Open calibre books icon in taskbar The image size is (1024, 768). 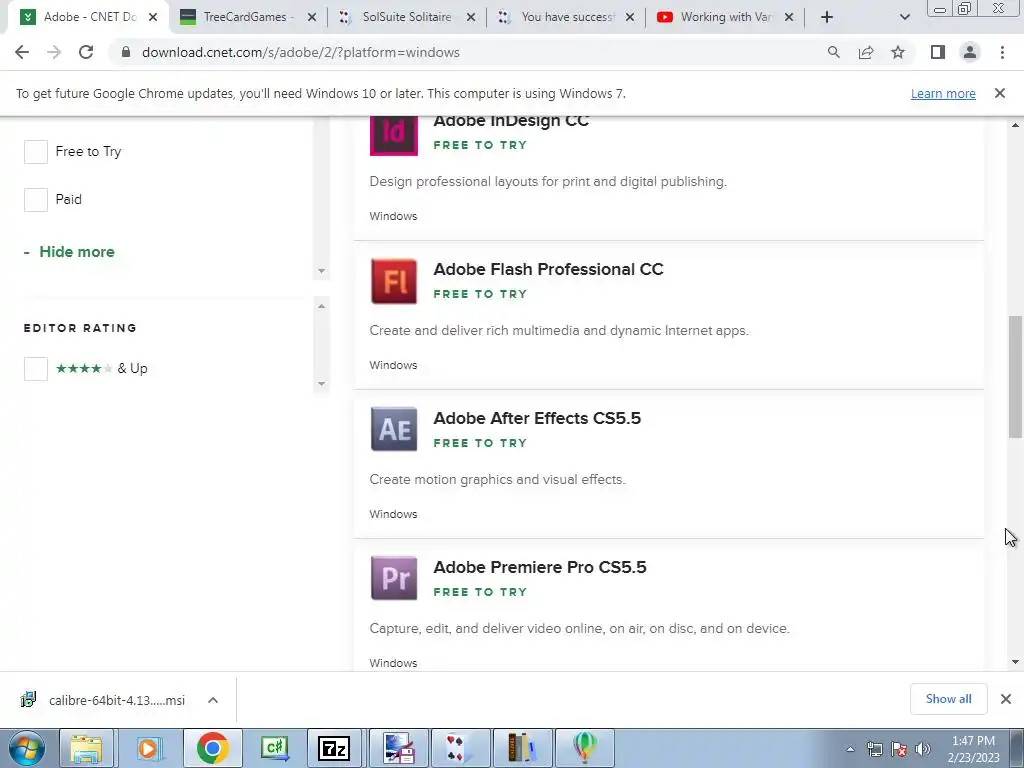click(x=521, y=748)
